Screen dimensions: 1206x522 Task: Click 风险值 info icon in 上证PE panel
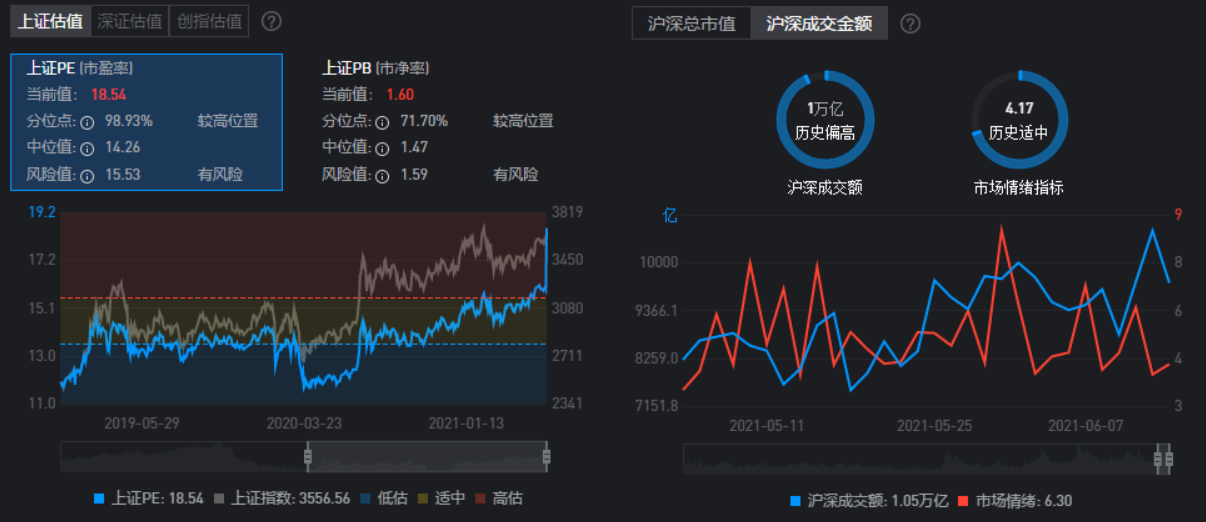(x=87, y=176)
